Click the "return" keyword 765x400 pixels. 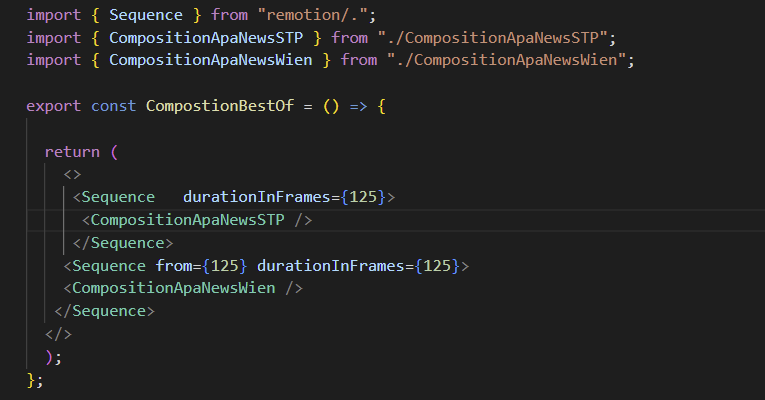pyautogui.click(x=72, y=152)
